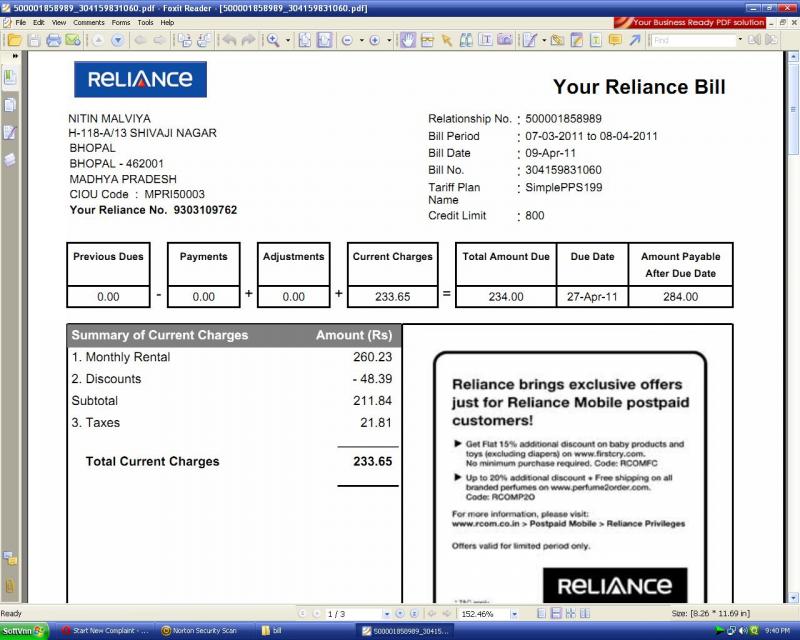This screenshot has width=800, height=640.
Task: Zoom in using the plus circle button
Action: click(x=374, y=40)
